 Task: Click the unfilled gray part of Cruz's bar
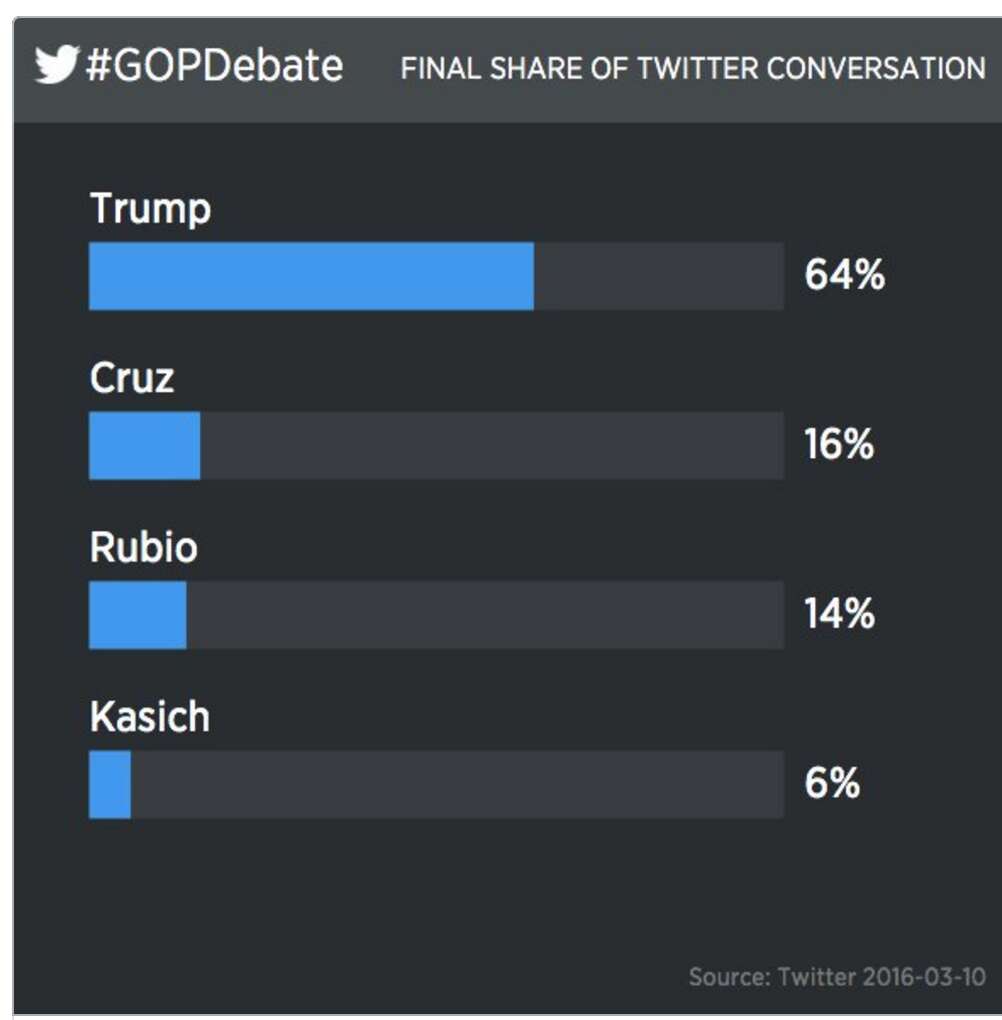491,445
